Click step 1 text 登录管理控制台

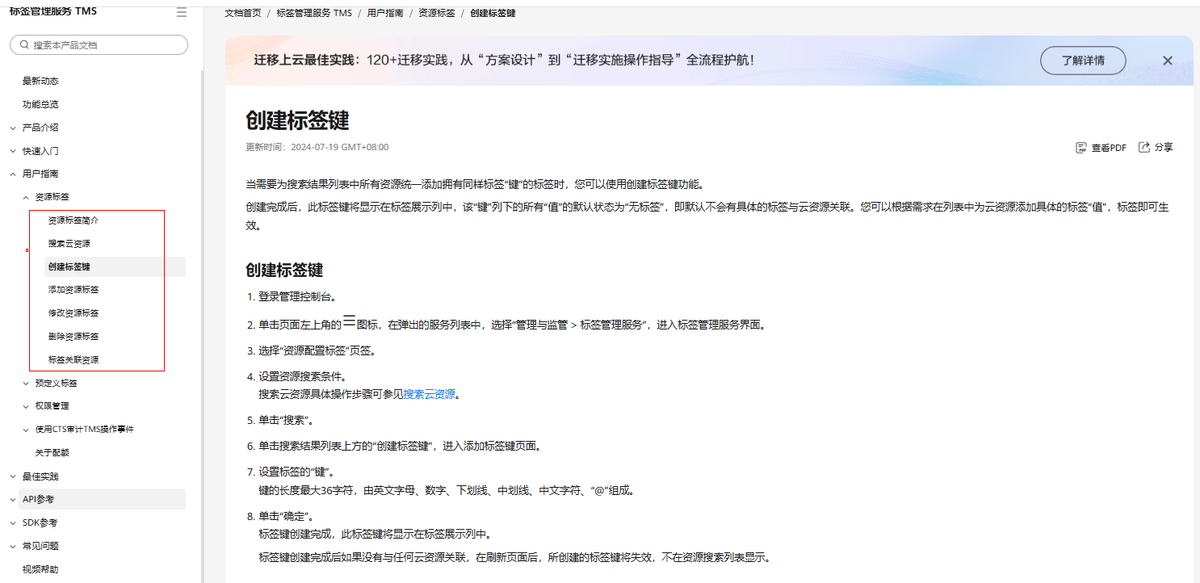pyautogui.click(x=296, y=297)
